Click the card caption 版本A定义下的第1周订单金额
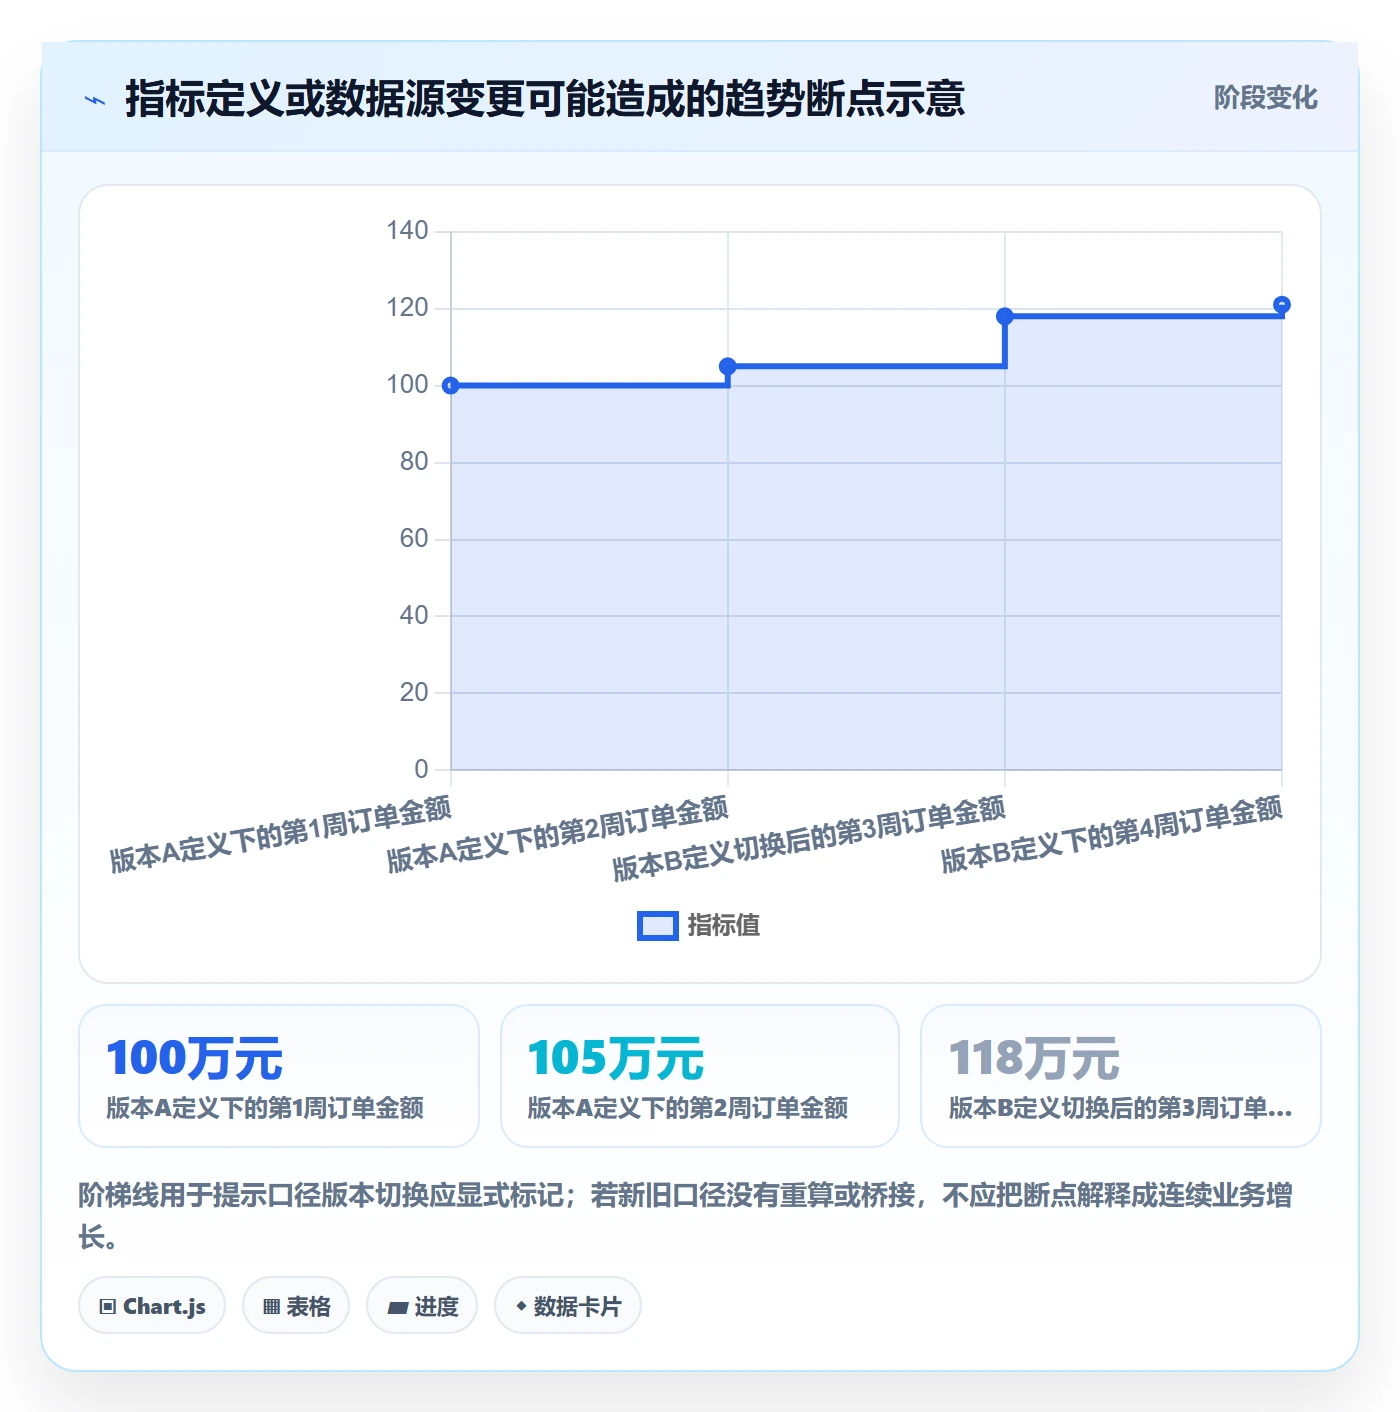Screen dimensions: 1400x1412 click(x=265, y=1108)
